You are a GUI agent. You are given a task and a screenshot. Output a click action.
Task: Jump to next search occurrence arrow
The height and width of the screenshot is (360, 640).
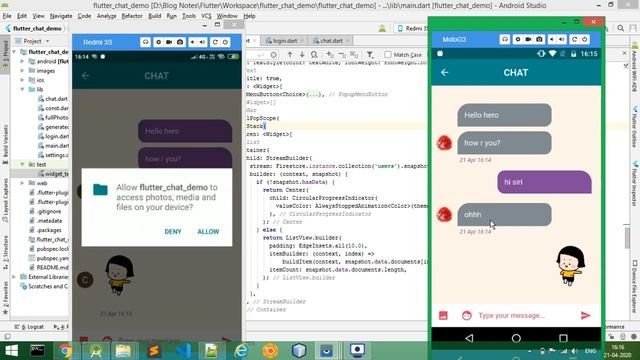pos(302,54)
